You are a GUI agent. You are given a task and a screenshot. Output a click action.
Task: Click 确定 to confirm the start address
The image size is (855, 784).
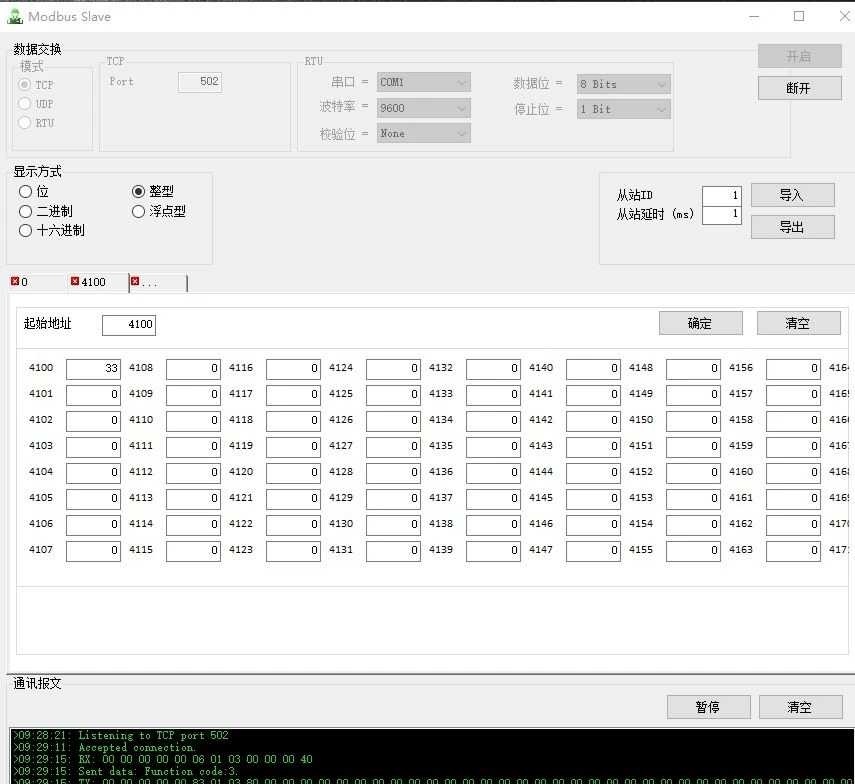[700, 323]
